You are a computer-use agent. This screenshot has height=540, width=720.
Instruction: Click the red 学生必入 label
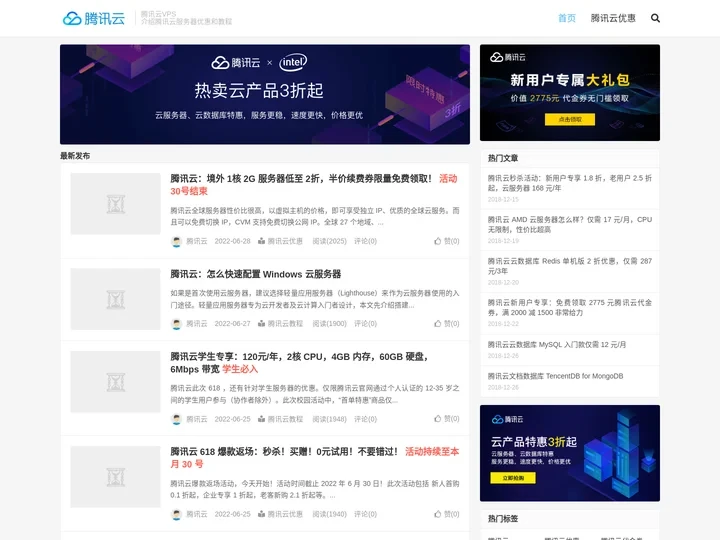coord(240,369)
